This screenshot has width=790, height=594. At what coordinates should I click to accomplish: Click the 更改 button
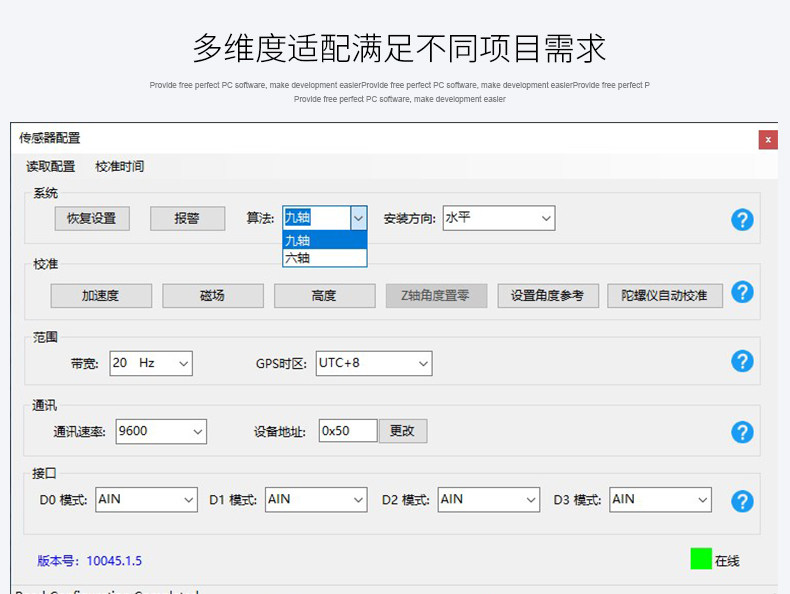pos(403,431)
